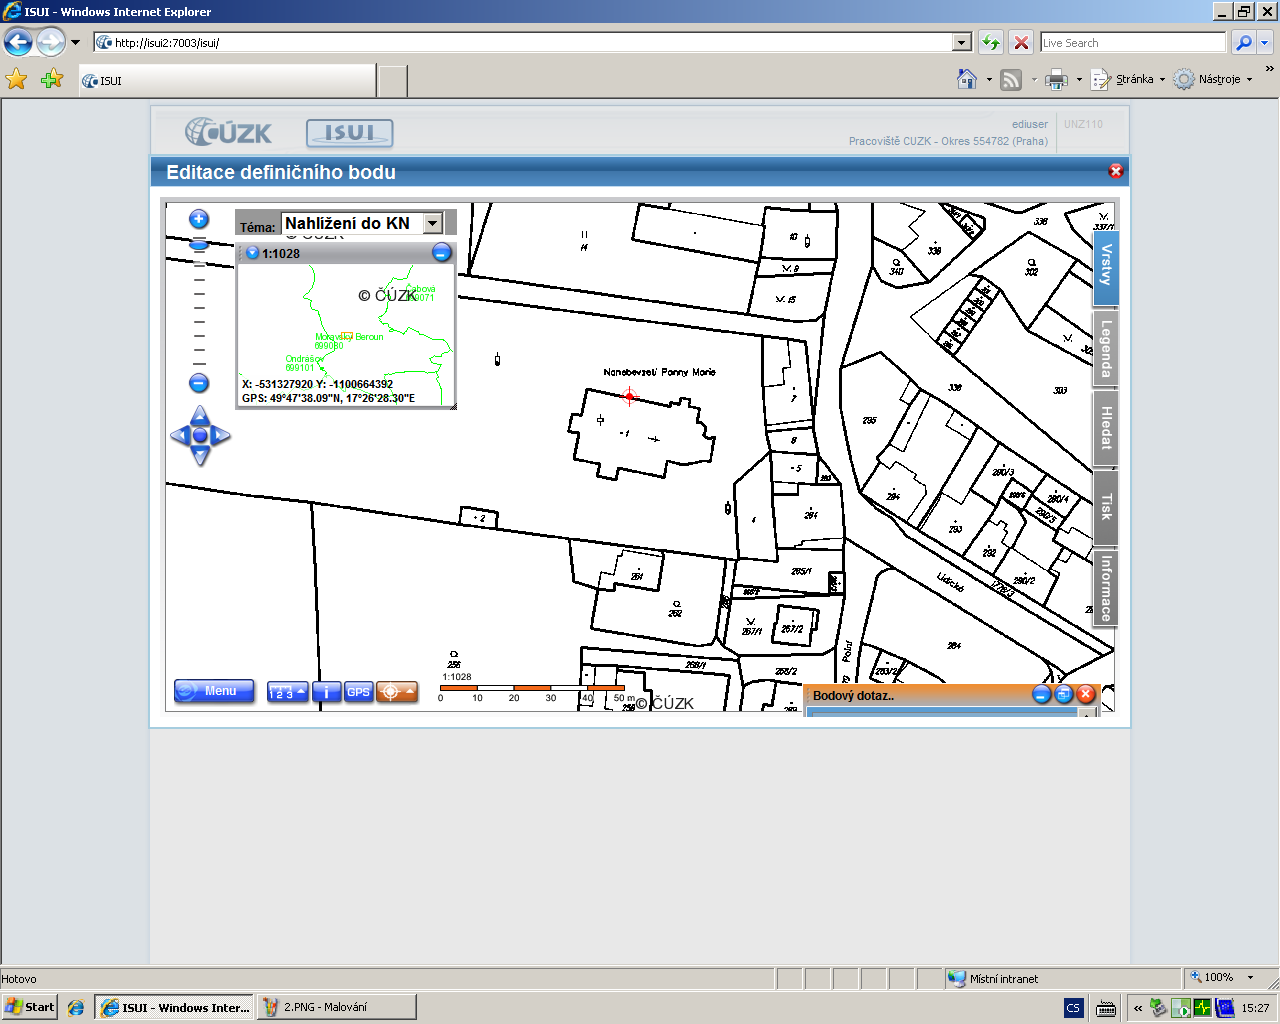The image size is (1280, 1024).
Task: Open the Téma dropdown list
Action: tap(433, 223)
